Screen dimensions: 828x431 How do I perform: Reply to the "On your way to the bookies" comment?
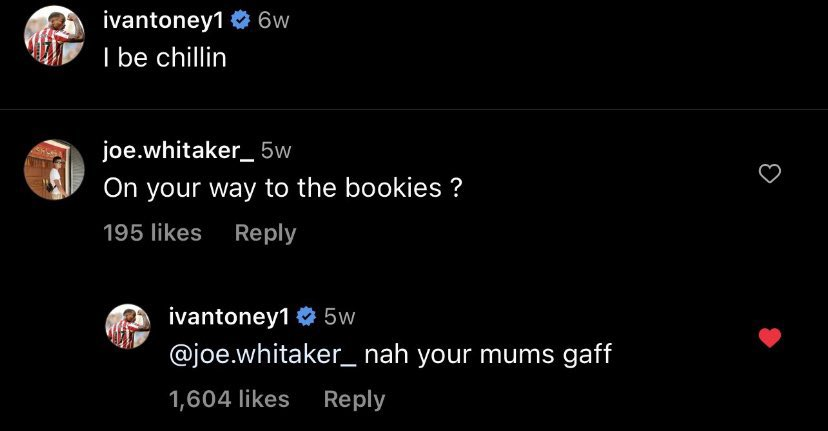click(265, 233)
